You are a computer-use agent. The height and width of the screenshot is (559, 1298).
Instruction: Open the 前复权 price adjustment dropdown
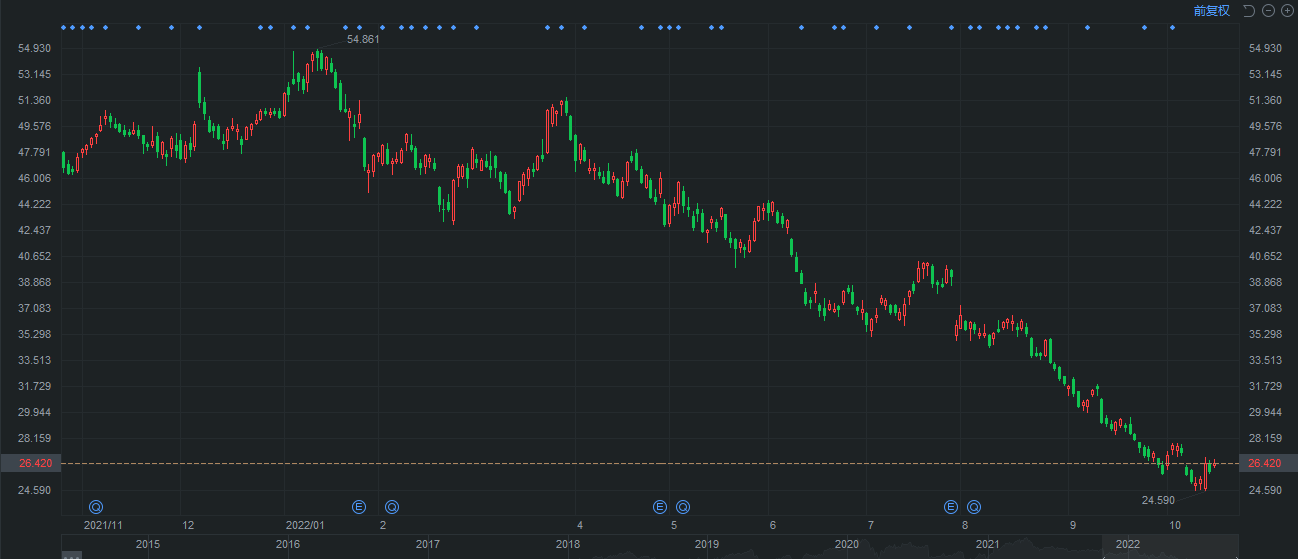click(1211, 11)
